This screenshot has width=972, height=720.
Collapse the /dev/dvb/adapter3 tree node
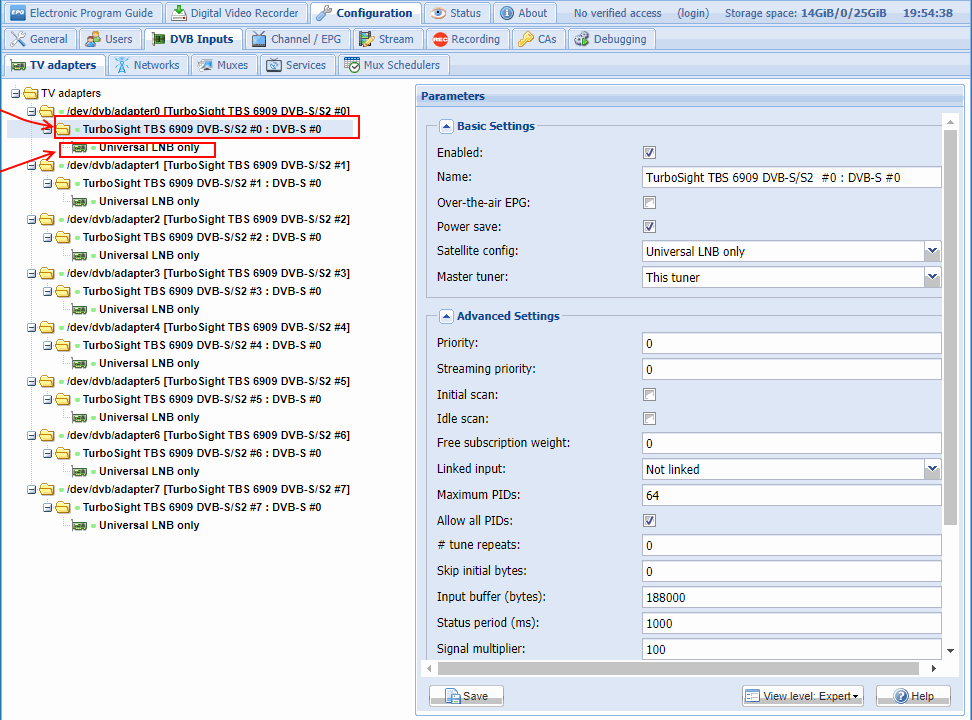pyautogui.click(x=32, y=273)
